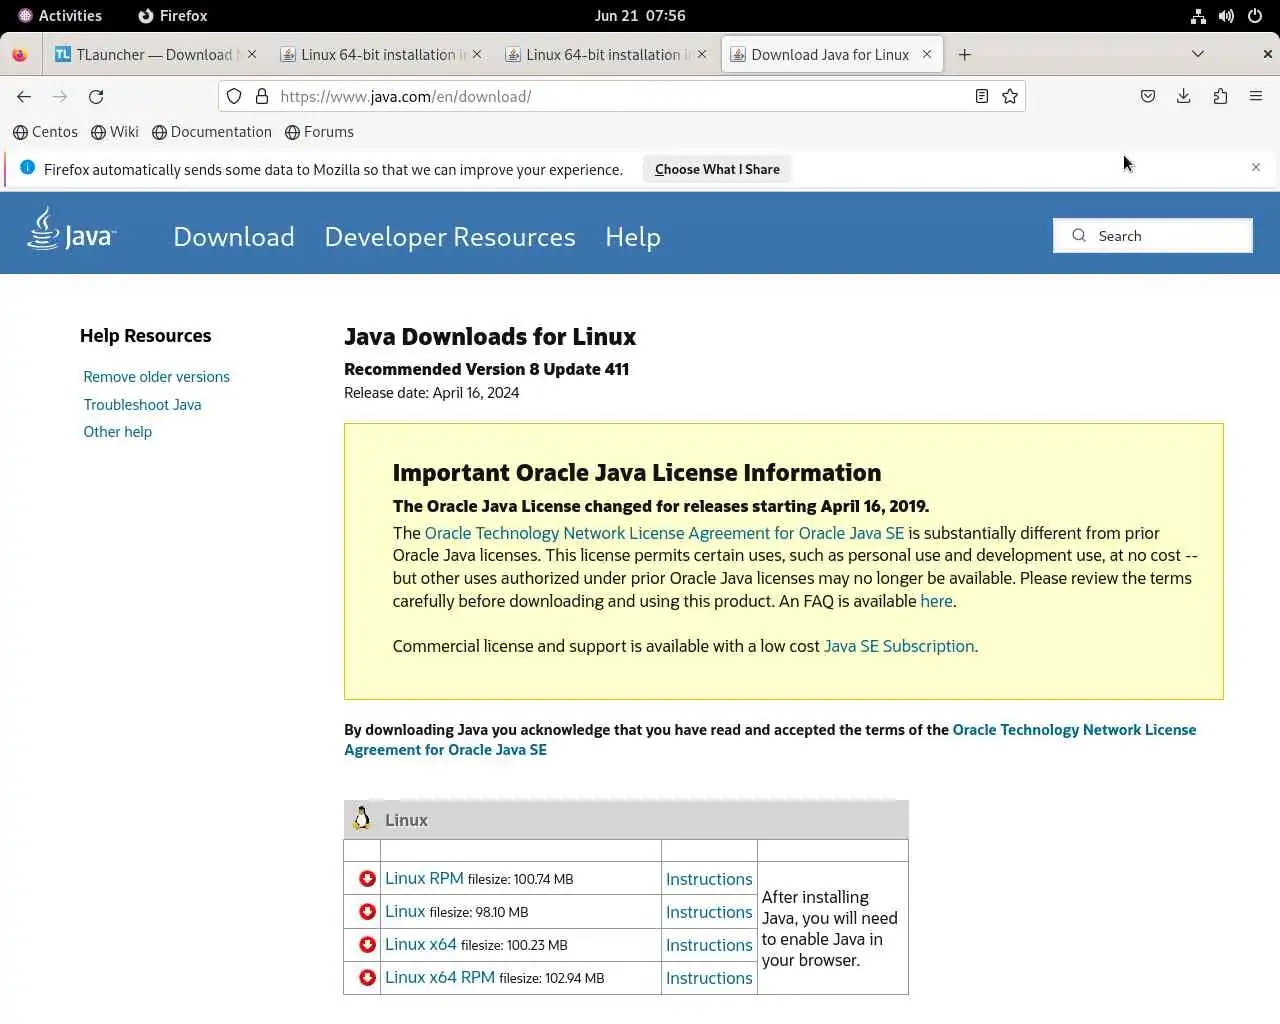Open the volume icon in top bar

tap(1226, 16)
